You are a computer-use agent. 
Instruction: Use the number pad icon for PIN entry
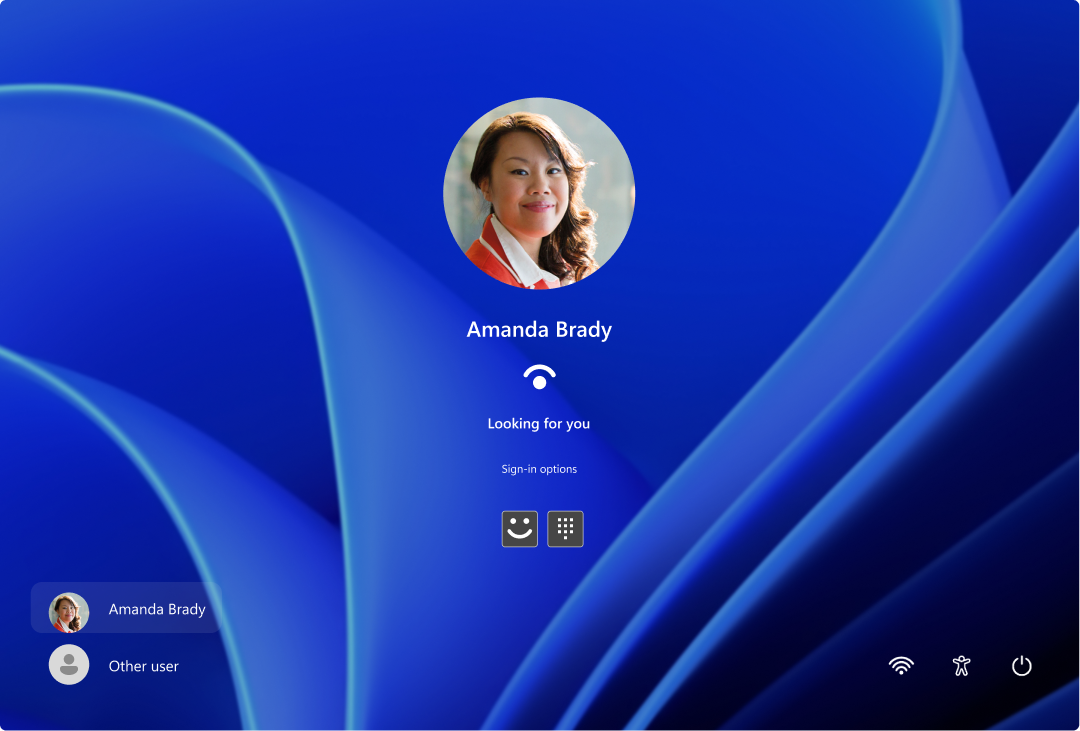(565, 528)
